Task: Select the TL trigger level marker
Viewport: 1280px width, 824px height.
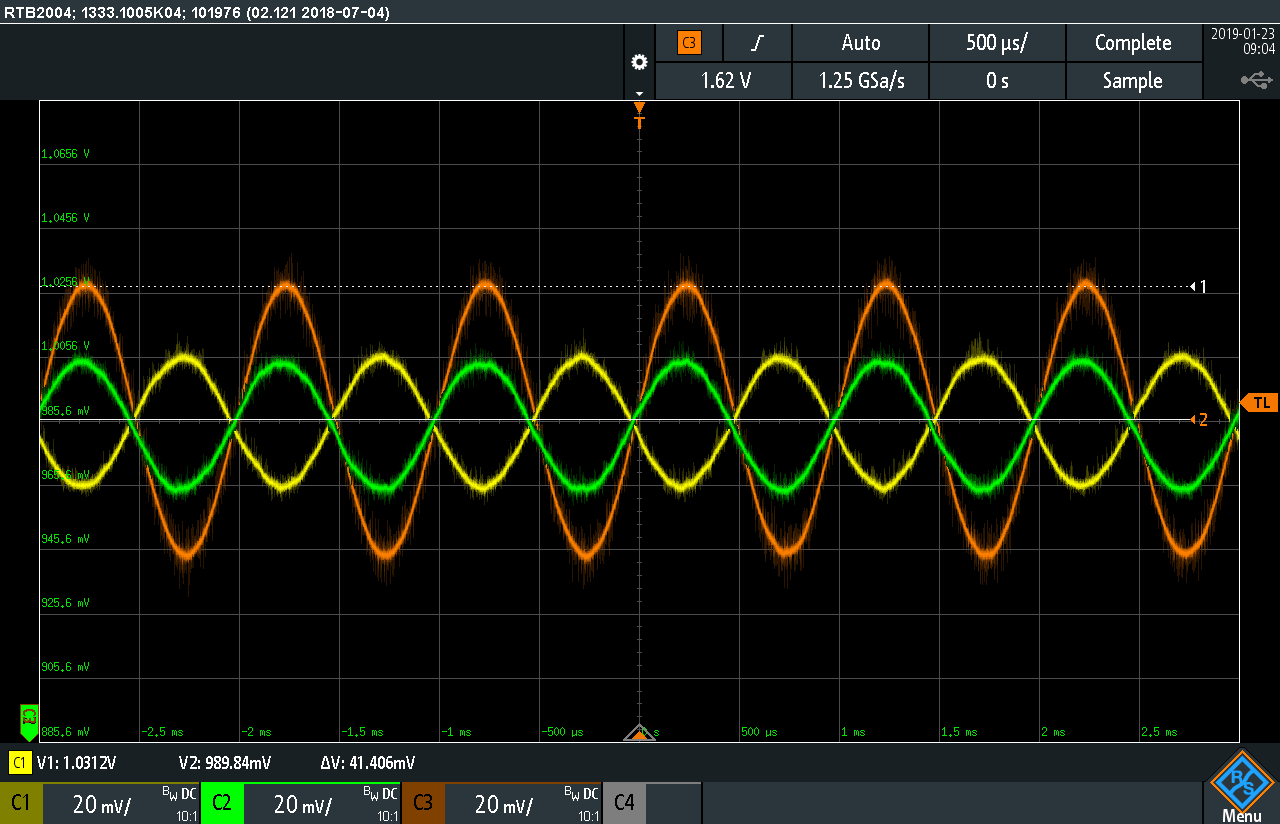Action: 1259,402
